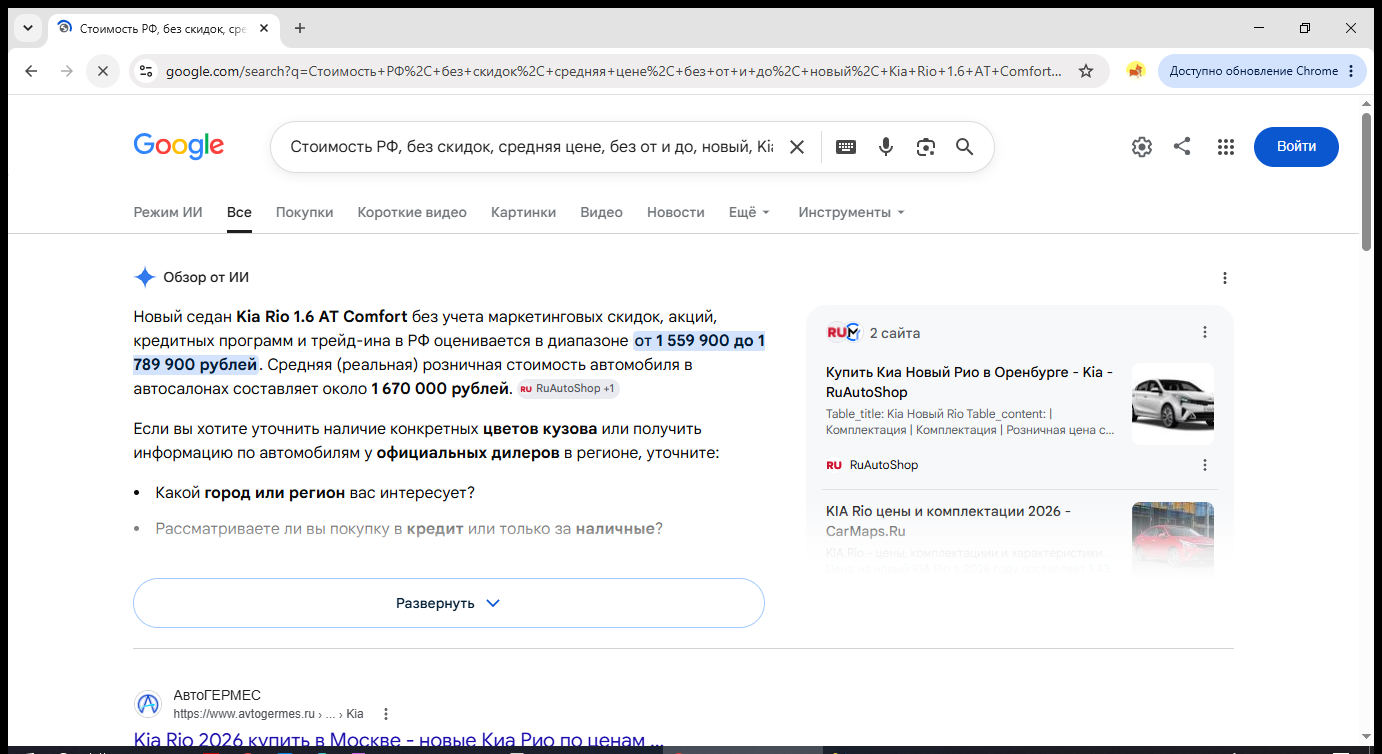Open the on-screen keyboard input tool
1382x754 pixels.
846,147
